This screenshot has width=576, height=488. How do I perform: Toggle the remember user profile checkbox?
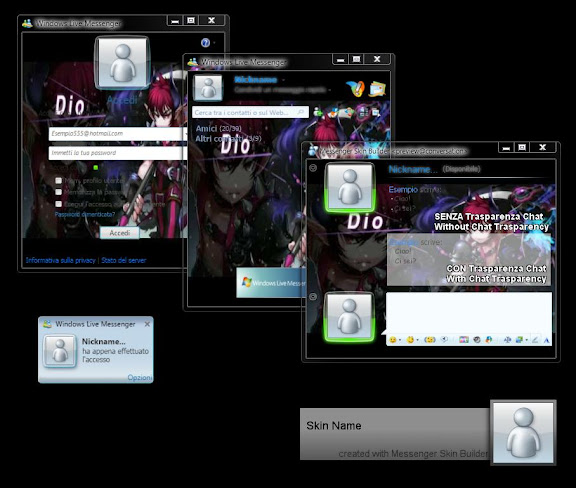(x=58, y=180)
